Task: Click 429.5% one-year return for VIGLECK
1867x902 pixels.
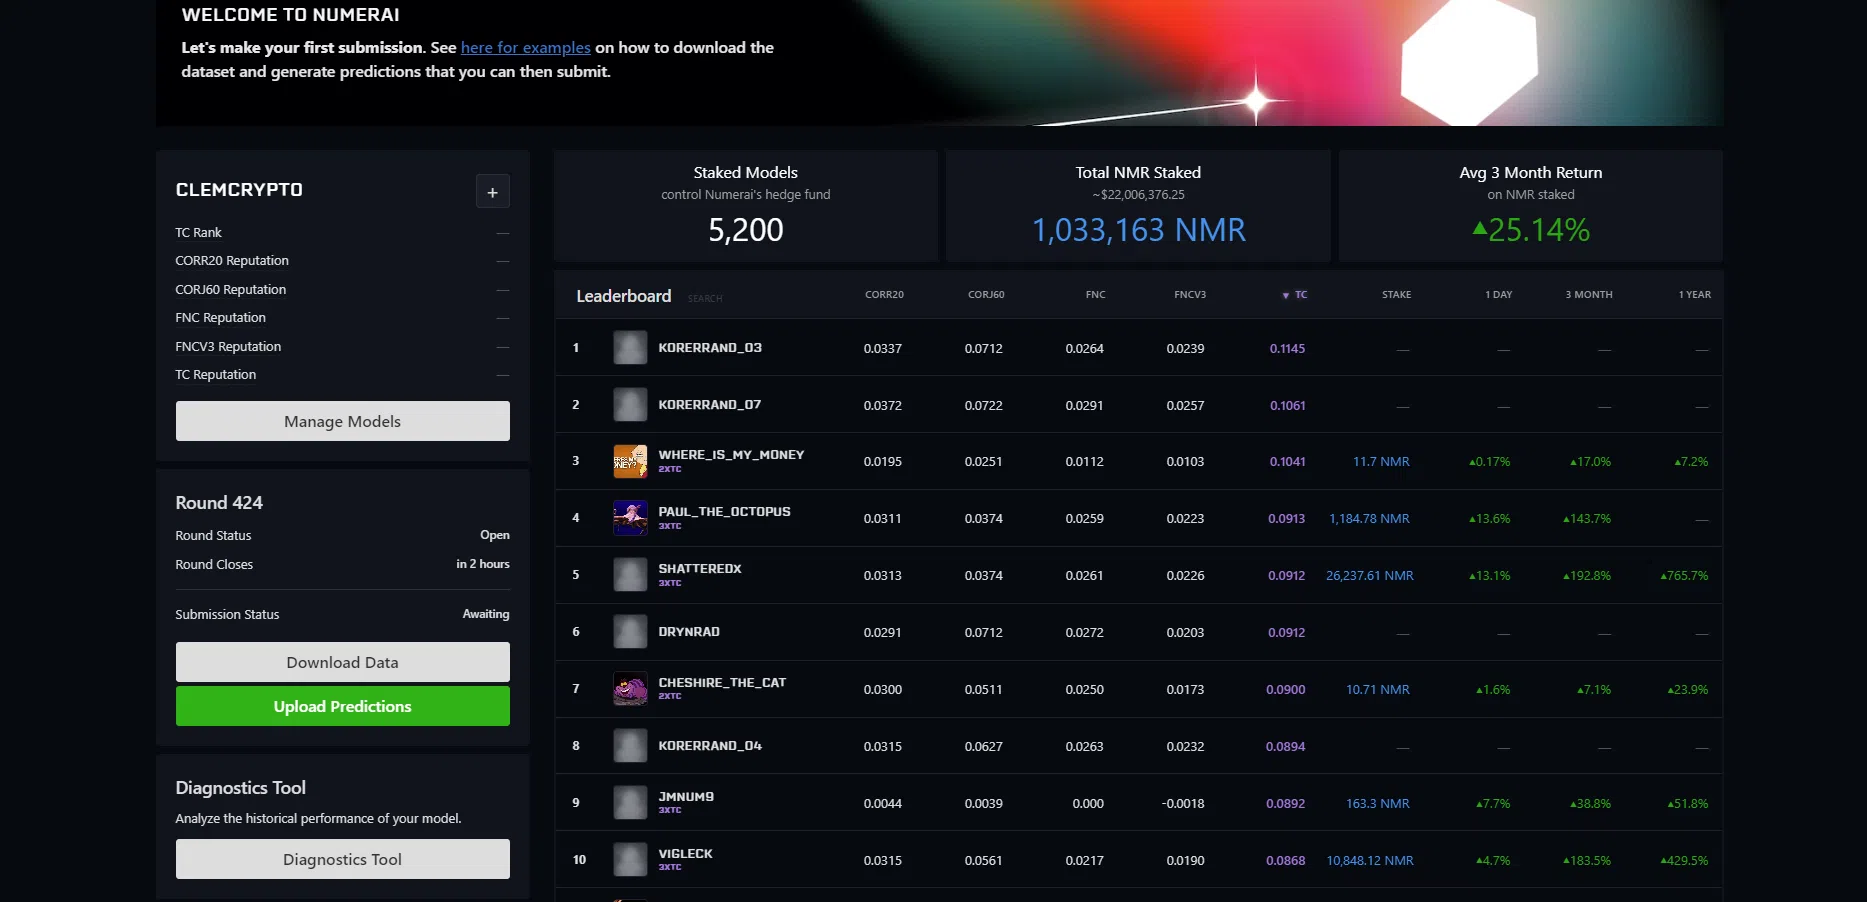Action: click(1684, 861)
